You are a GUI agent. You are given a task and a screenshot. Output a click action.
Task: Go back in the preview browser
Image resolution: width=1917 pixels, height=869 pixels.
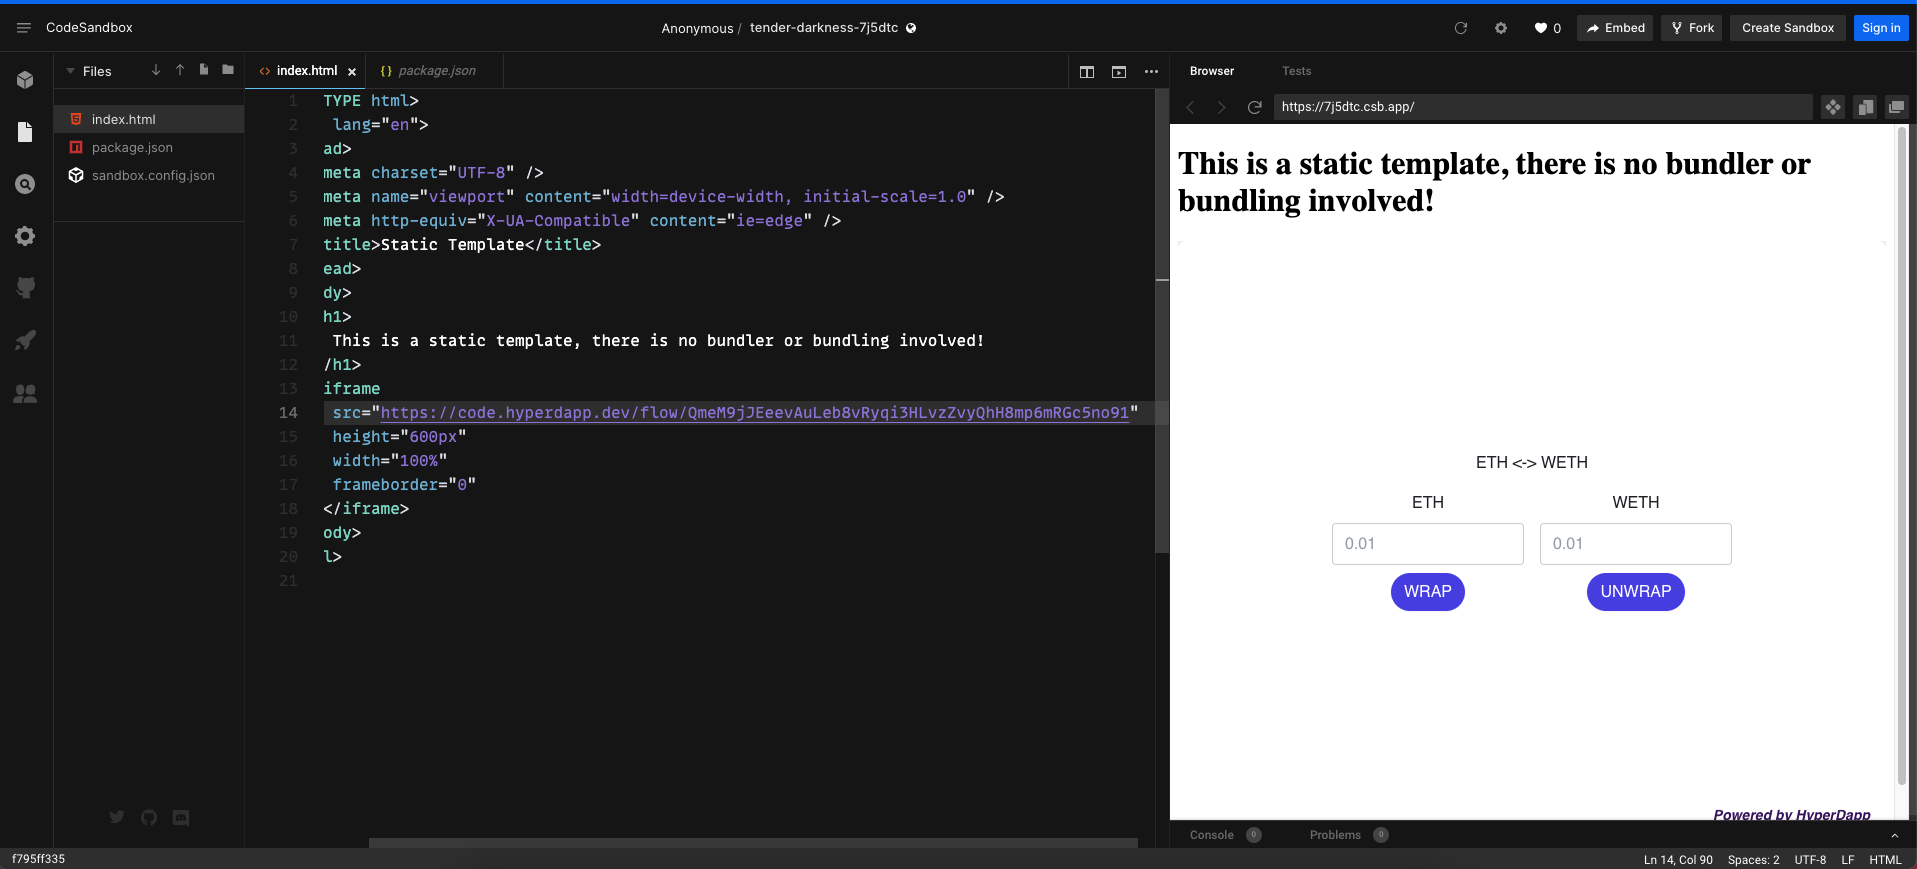[1190, 107]
